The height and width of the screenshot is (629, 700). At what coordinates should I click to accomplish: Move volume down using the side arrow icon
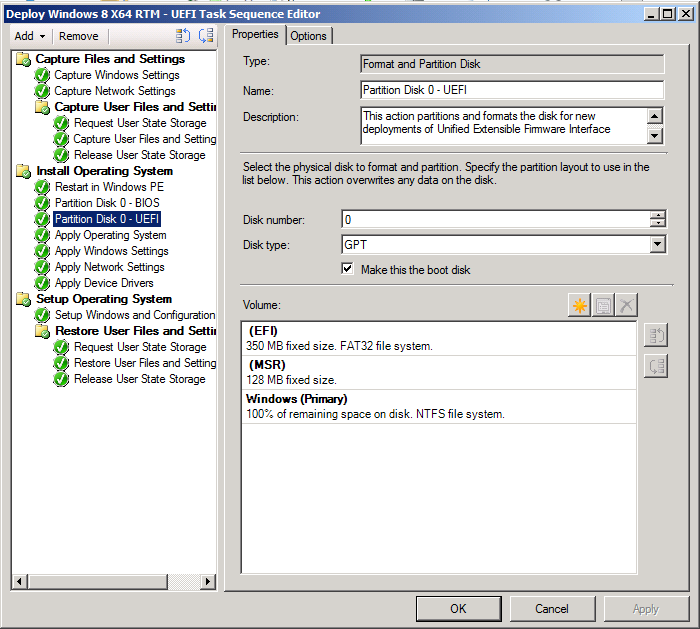656,367
